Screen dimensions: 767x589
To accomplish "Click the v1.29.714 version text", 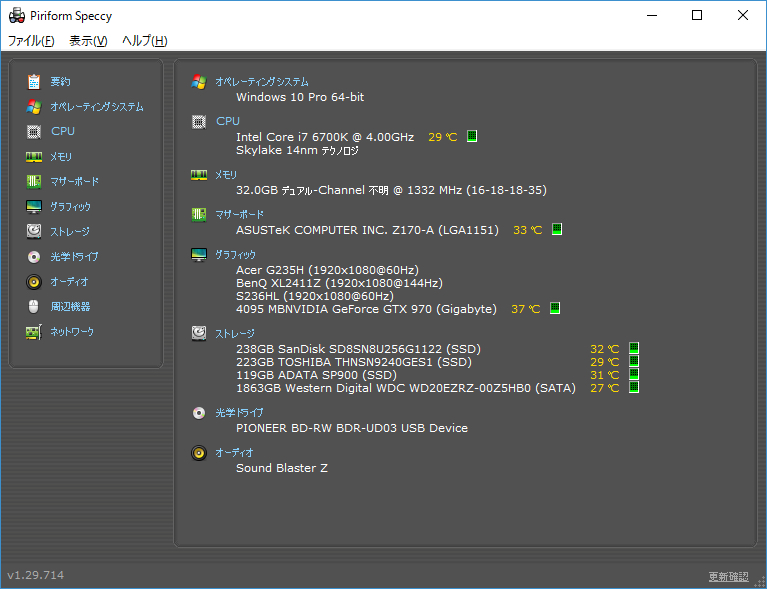I will [x=36, y=575].
